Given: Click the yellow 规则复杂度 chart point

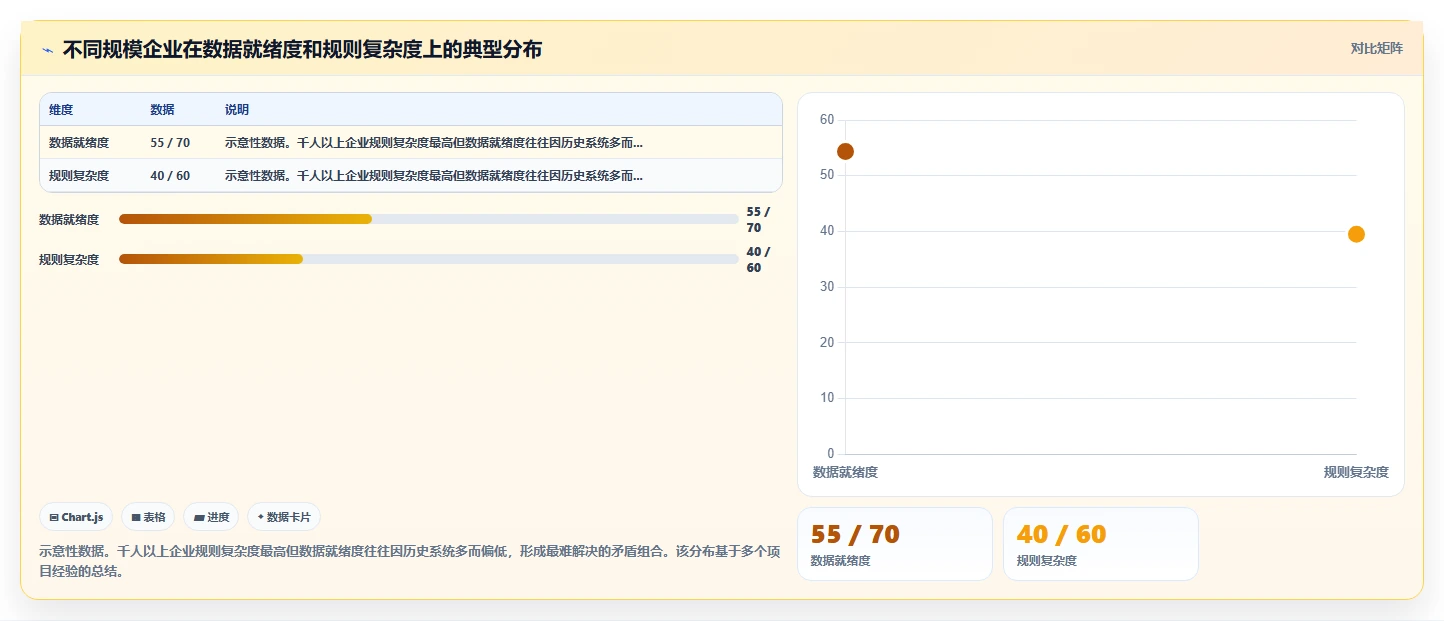Looking at the screenshot, I should coord(1356,234).
